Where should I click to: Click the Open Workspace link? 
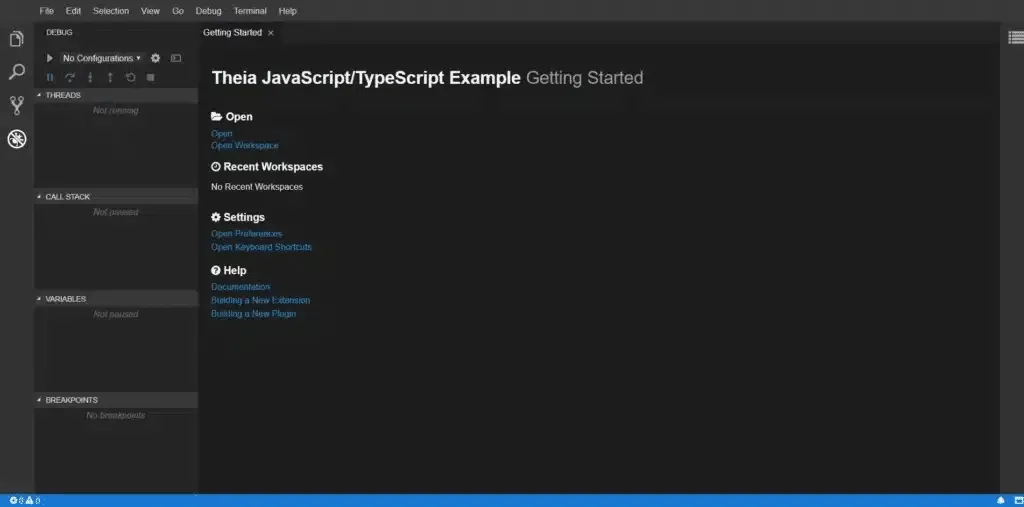tap(245, 146)
